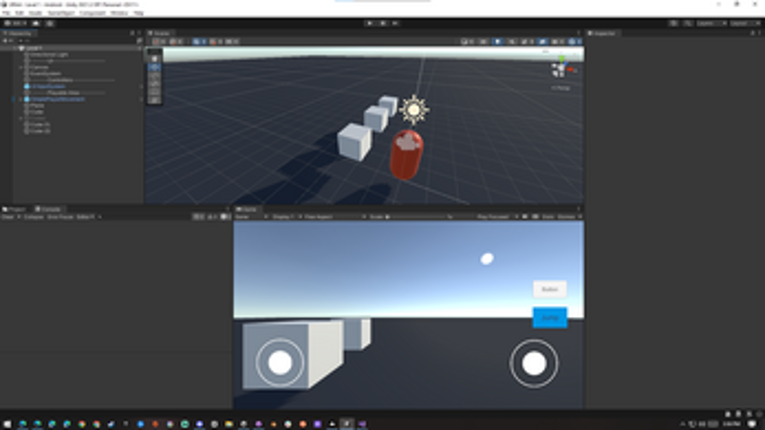Open the Hierarchy add (+) dropdown
The height and width of the screenshot is (430, 765).
click(x=7, y=41)
